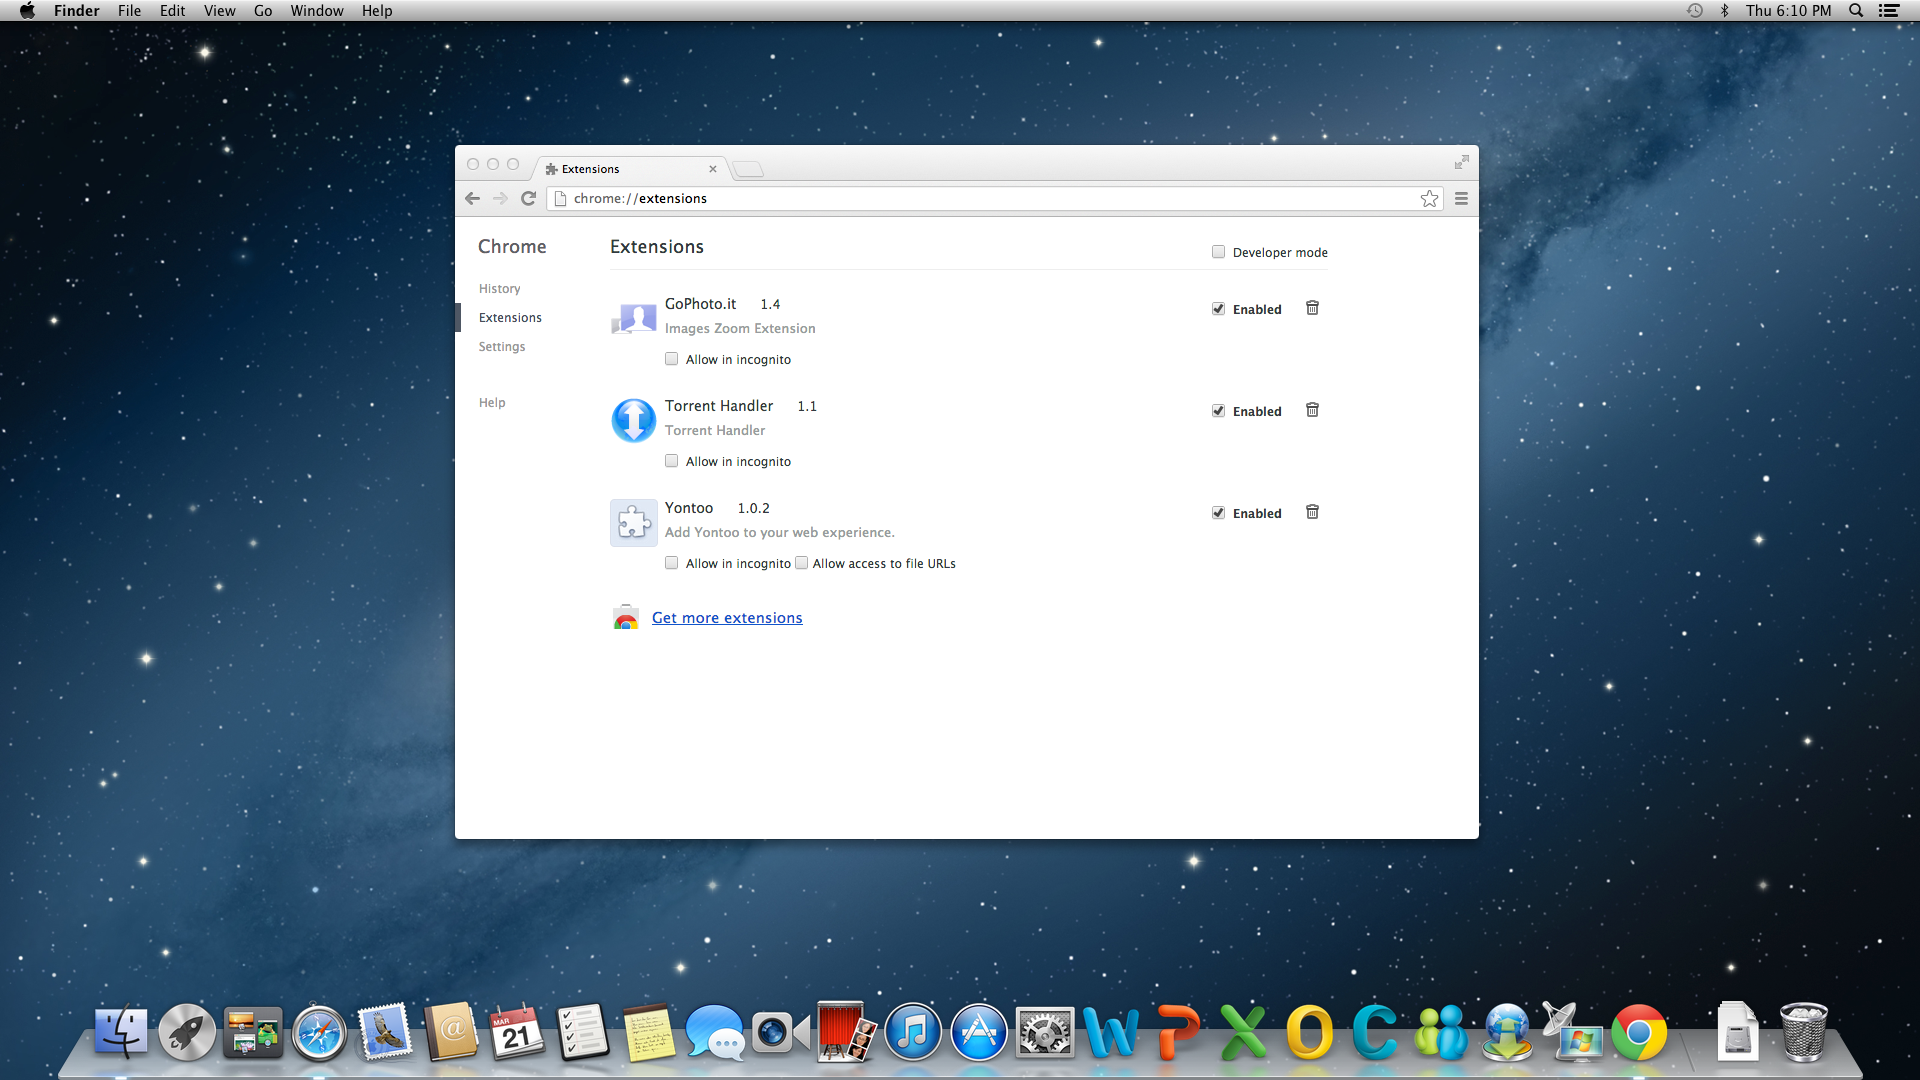Enable Developer mode
The height and width of the screenshot is (1080, 1920).
tap(1218, 251)
